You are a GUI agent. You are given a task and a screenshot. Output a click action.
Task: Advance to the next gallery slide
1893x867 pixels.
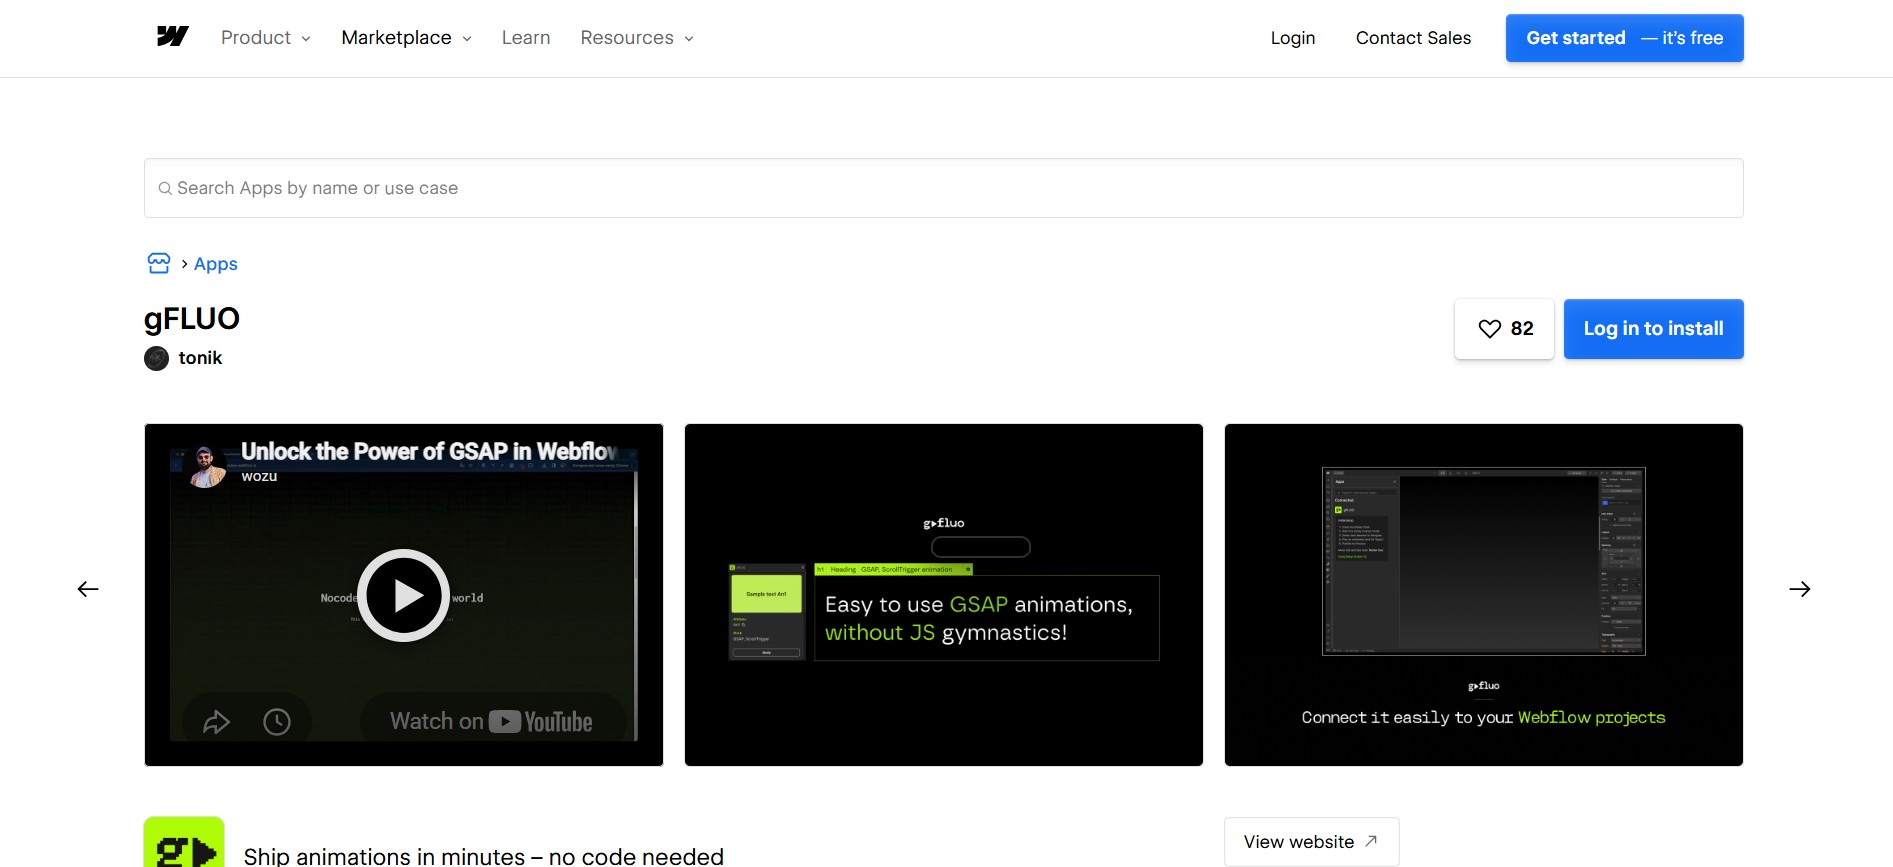click(x=1800, y=589)
